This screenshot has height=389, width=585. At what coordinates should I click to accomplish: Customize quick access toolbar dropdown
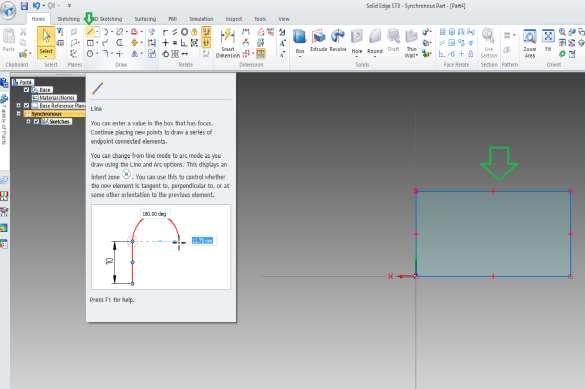coord(69,6)
